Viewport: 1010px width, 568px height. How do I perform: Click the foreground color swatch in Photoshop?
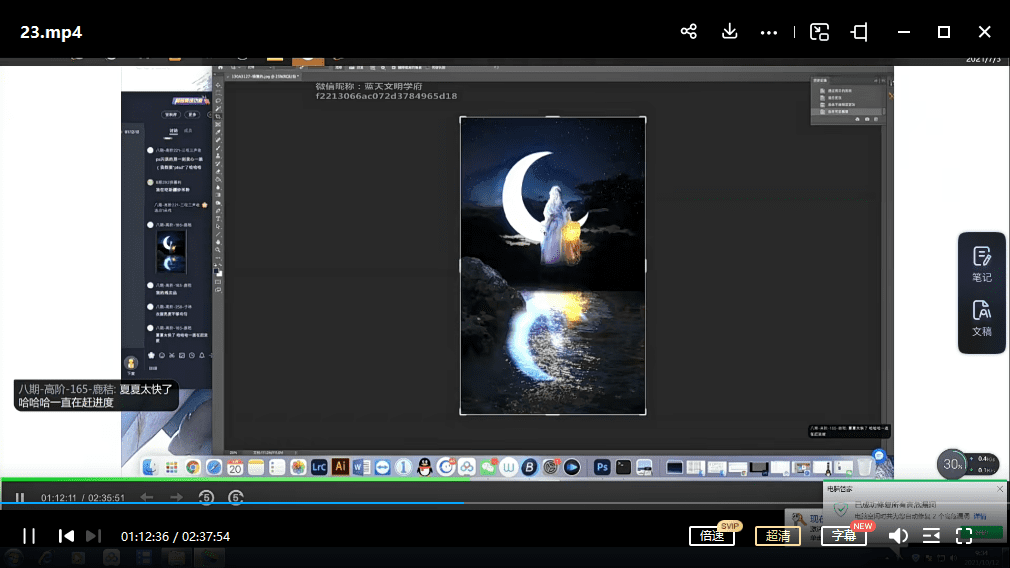tap(217, 270)
